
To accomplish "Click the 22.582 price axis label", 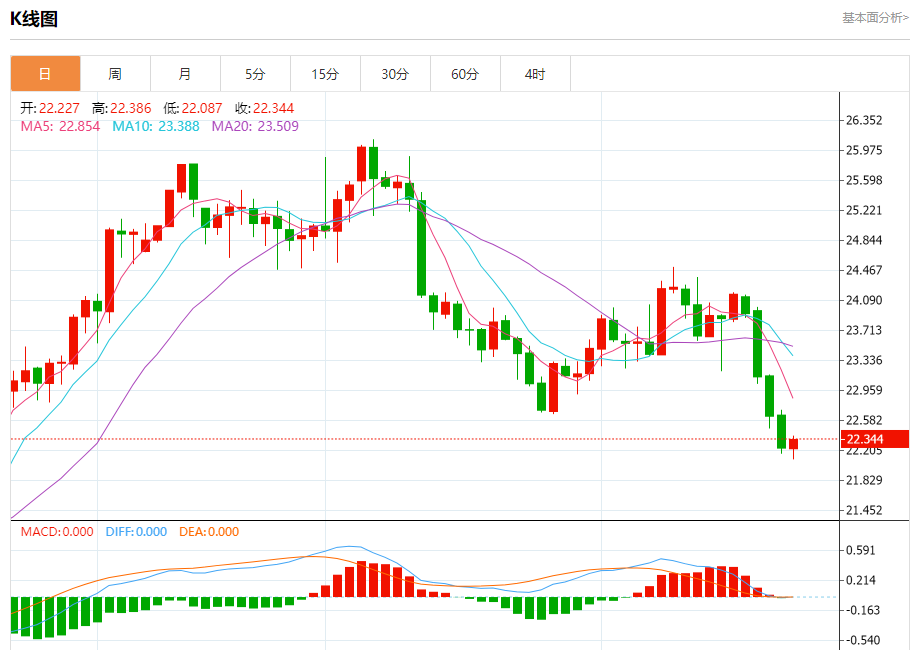I will tap(863, 420).
